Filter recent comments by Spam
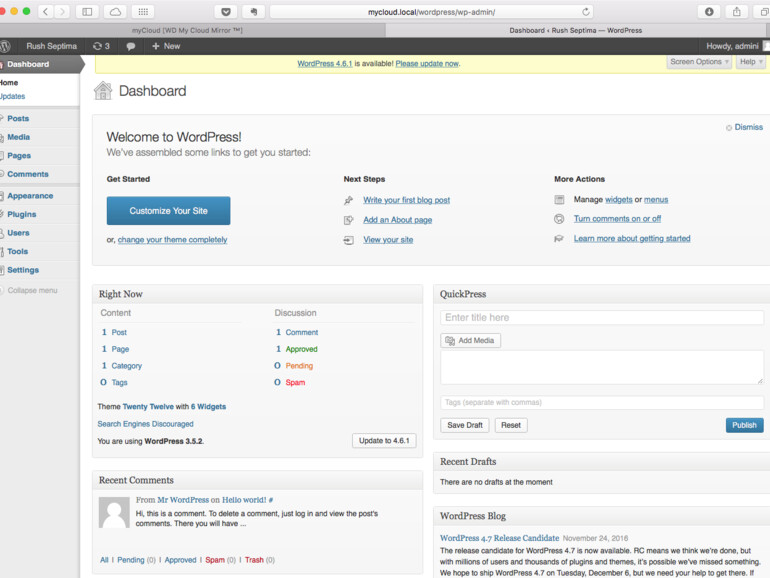The height and width of the screenshot is (578, 770). coord(215,560)
